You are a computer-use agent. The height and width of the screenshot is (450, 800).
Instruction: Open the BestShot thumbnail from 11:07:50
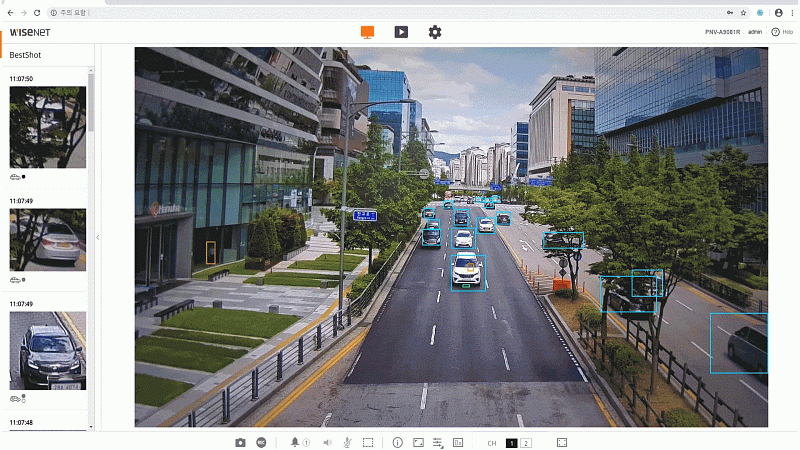[x=48, y=127]
